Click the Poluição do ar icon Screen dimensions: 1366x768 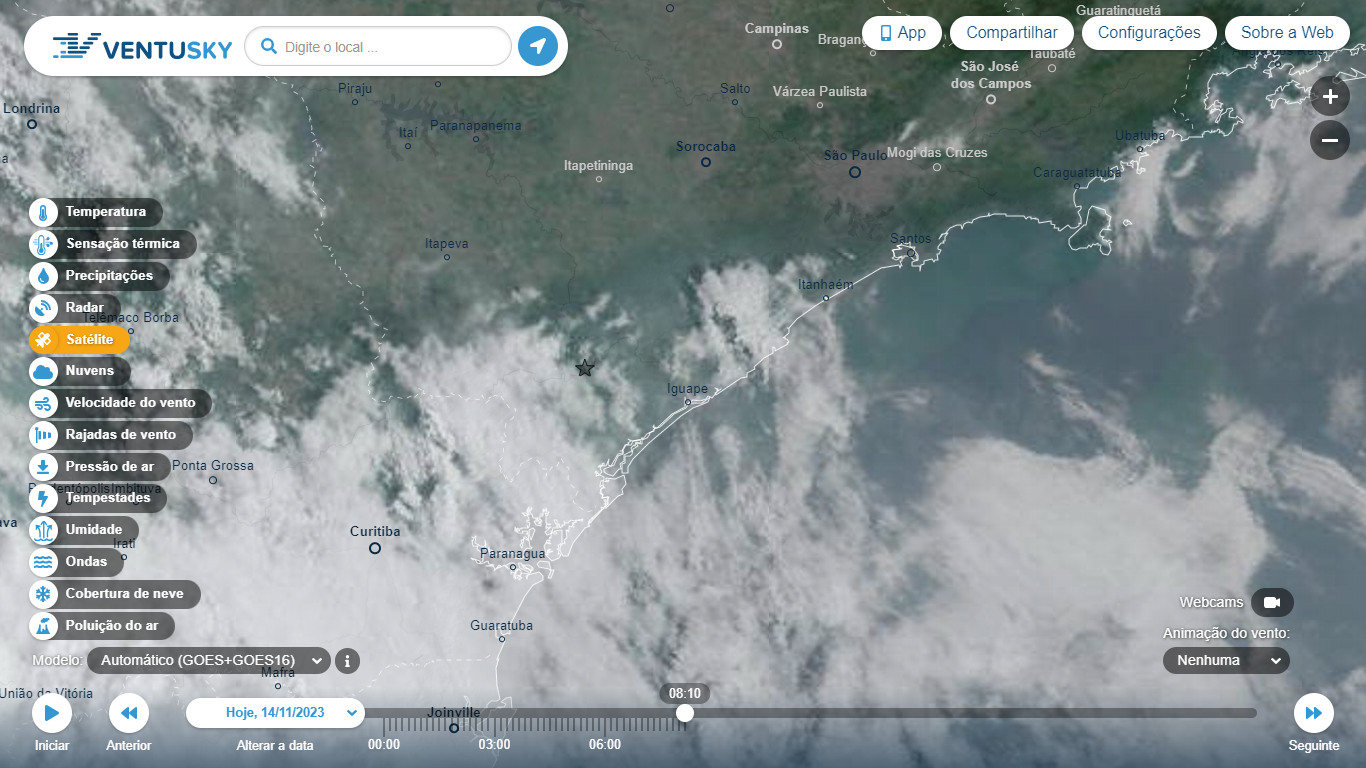(44, 626)
